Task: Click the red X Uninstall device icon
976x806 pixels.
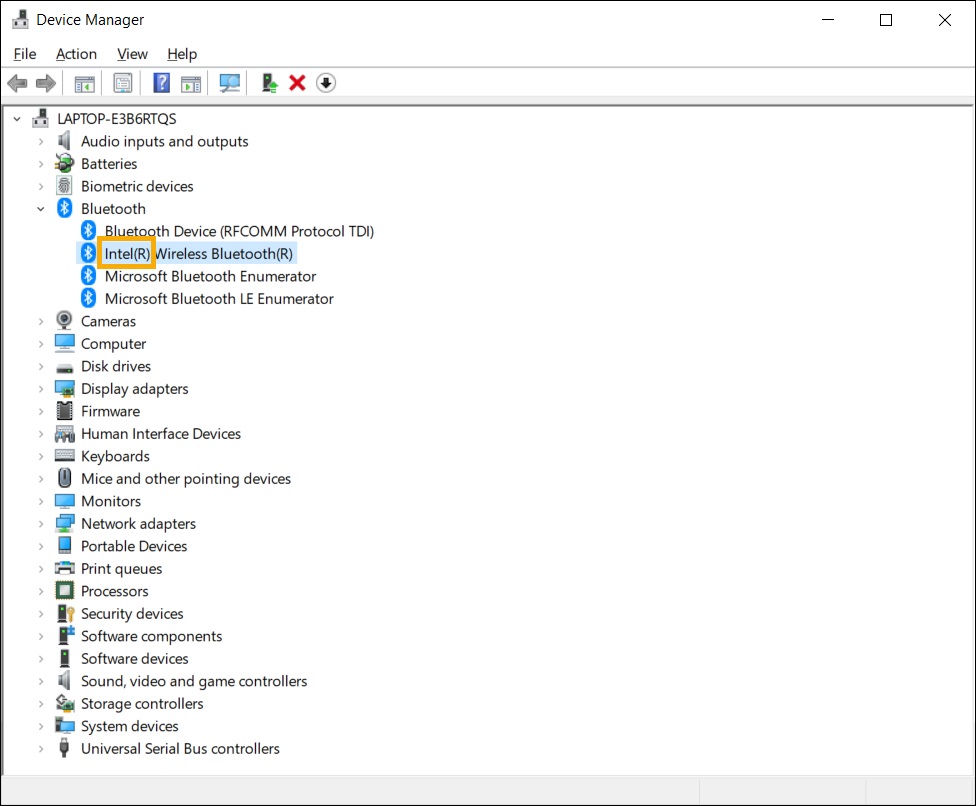Action: click(x=298, y=83)
